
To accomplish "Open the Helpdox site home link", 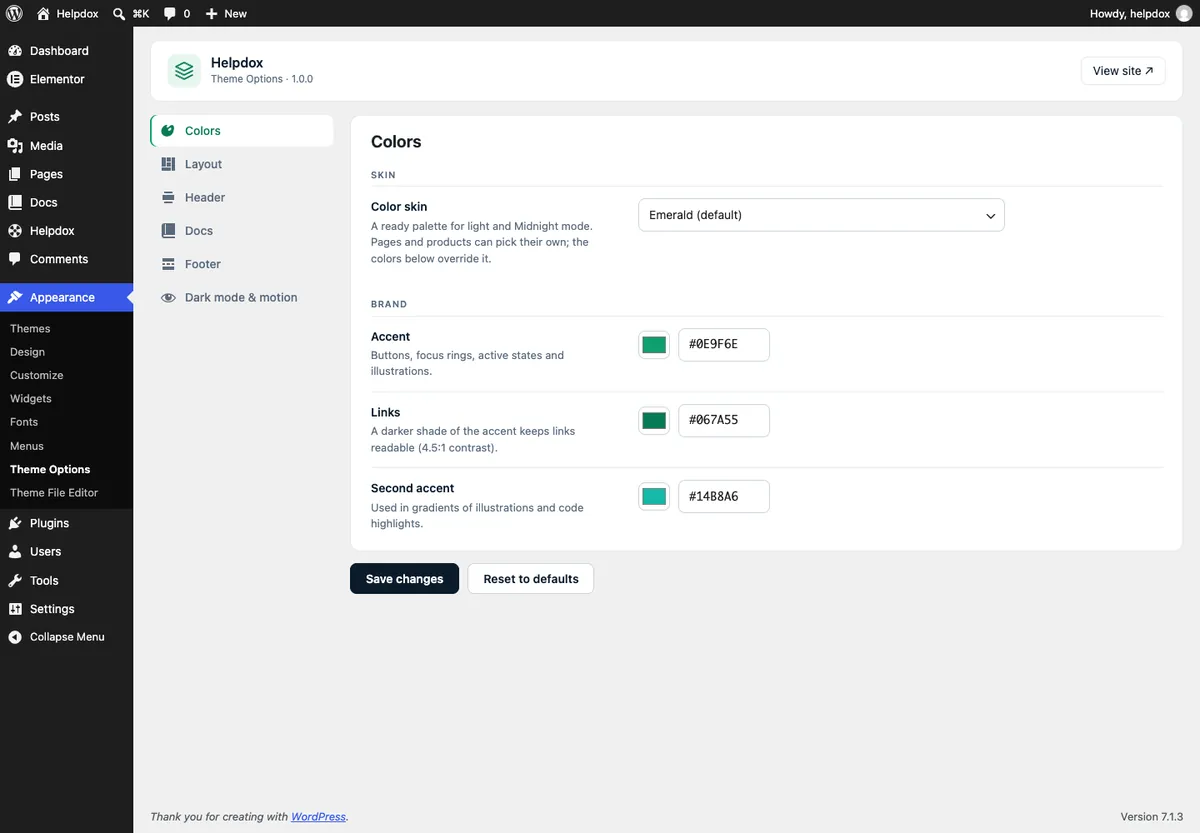I will (x=67, y=14).
